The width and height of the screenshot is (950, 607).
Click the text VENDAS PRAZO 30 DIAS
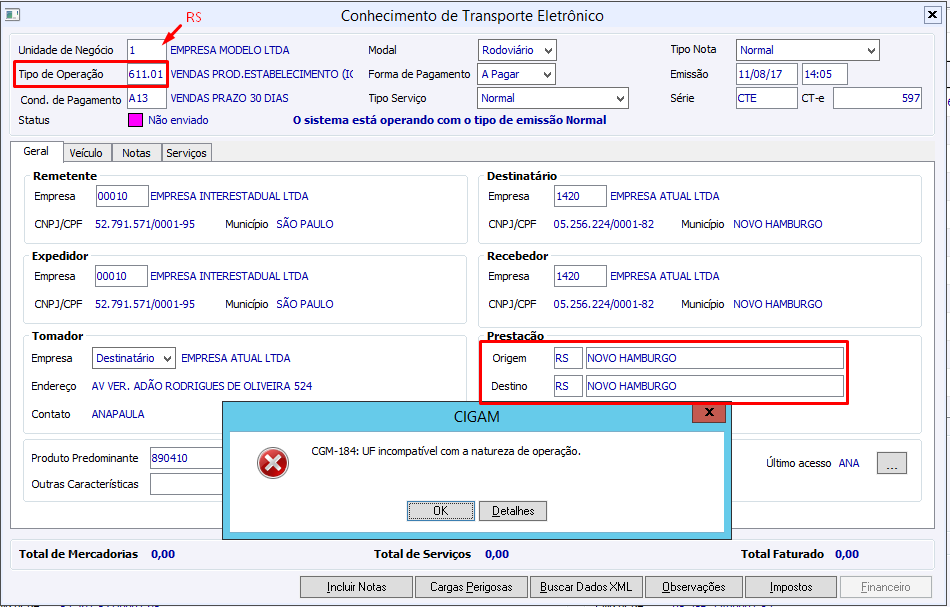[230, 98]
